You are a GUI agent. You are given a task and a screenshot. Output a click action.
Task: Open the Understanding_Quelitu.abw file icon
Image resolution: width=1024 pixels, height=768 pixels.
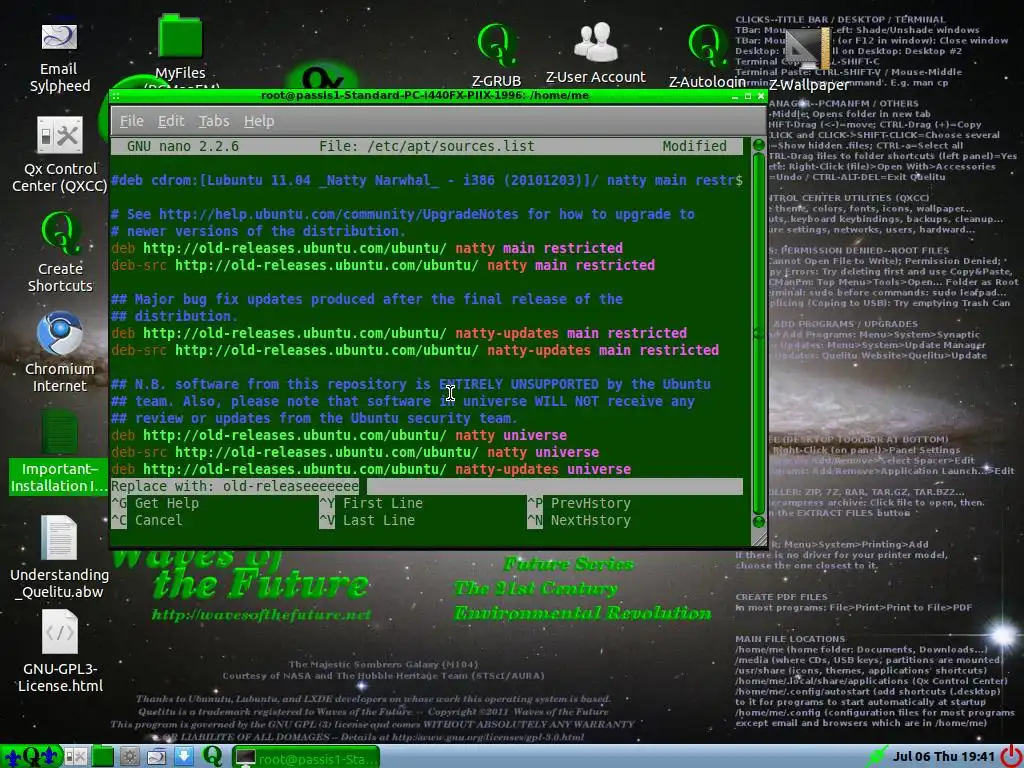point(59,557)
